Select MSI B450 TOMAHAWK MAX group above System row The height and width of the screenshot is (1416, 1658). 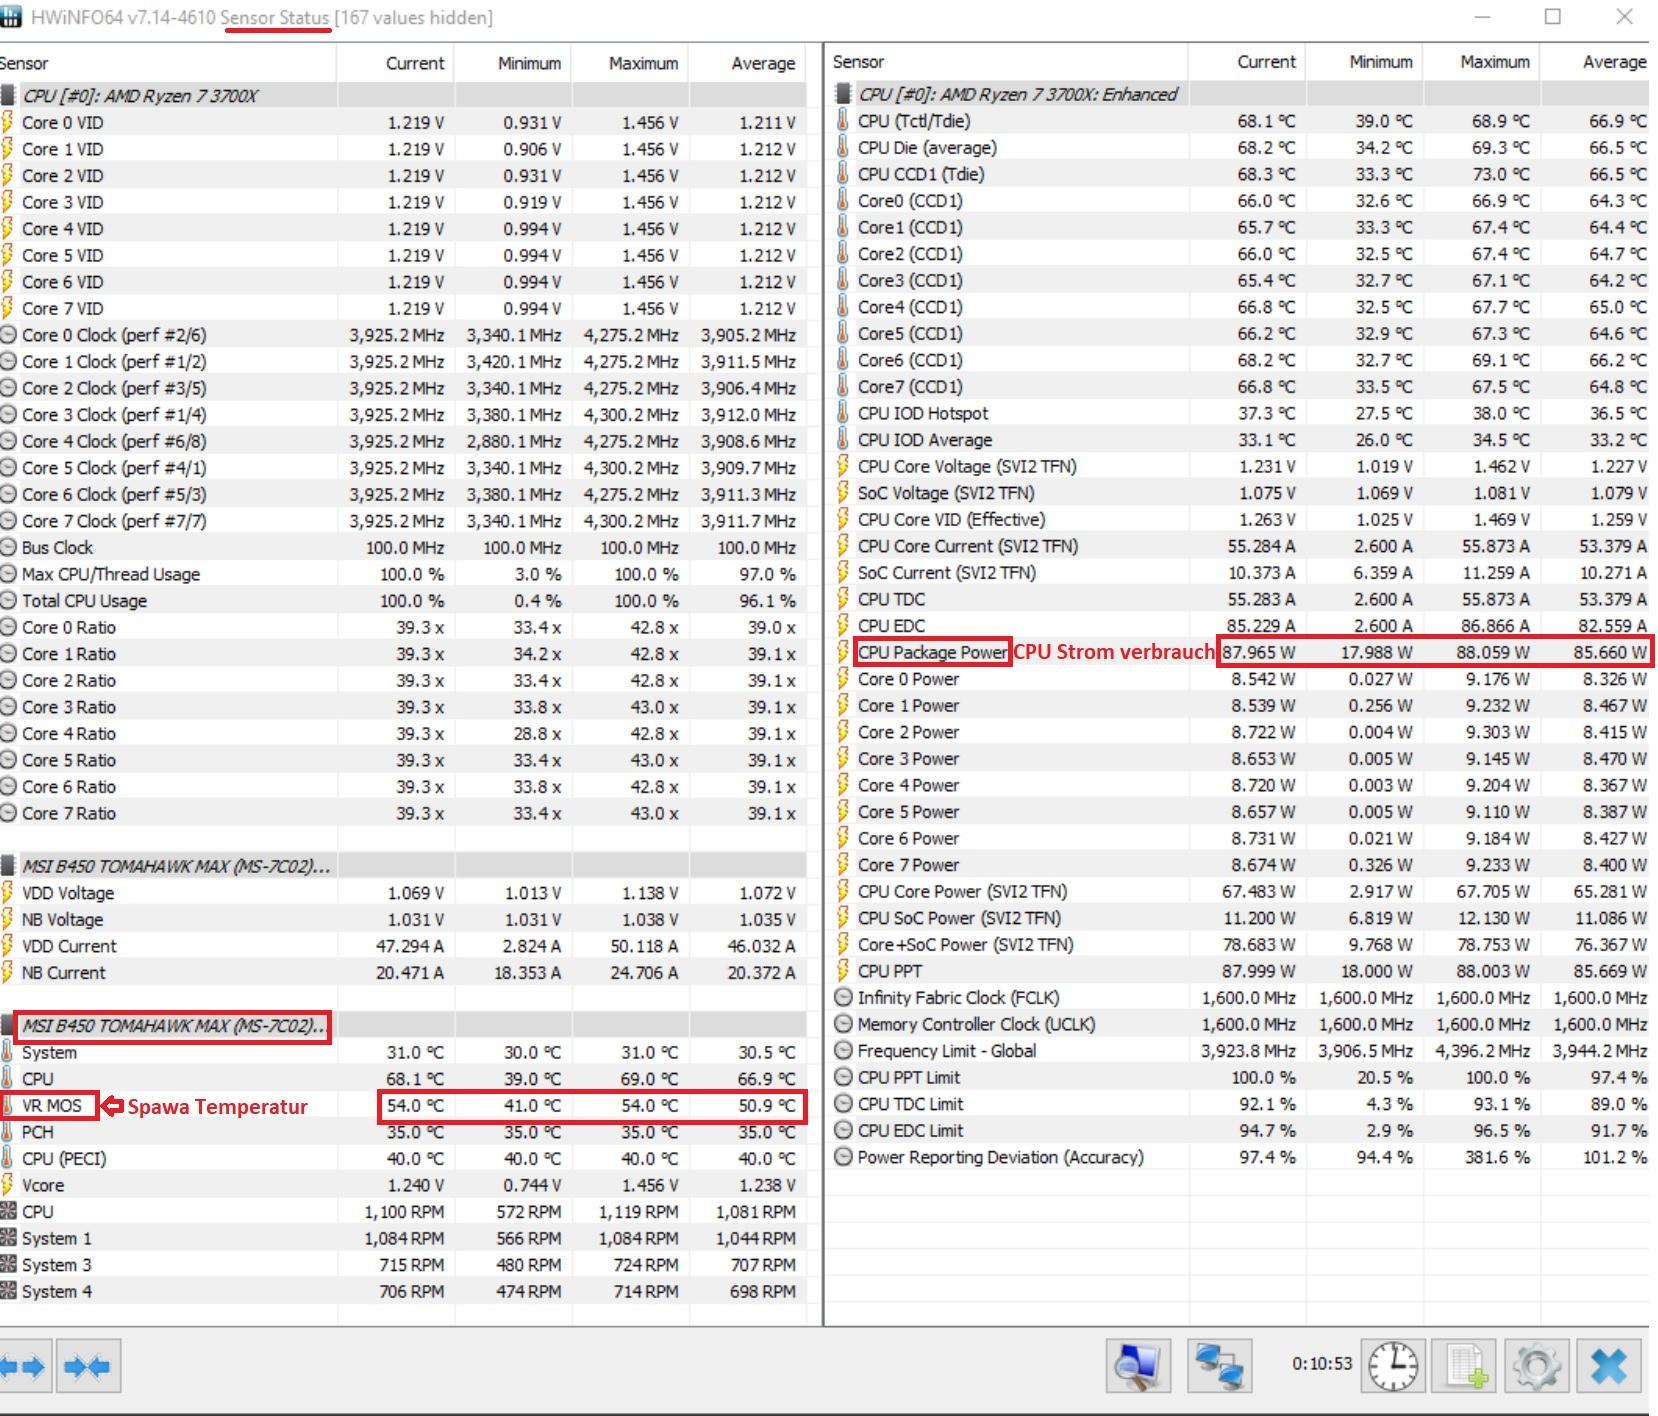tap(403, 1025)
